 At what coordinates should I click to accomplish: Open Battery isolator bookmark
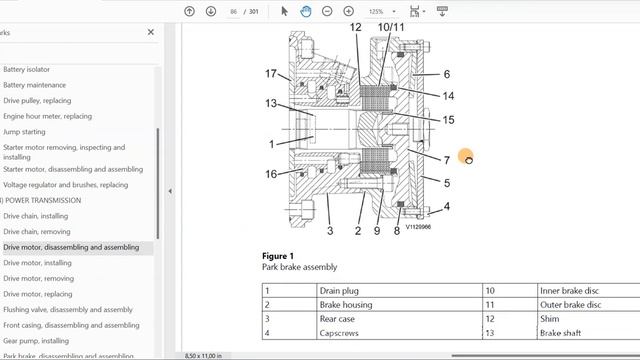(x=27, y=69)
